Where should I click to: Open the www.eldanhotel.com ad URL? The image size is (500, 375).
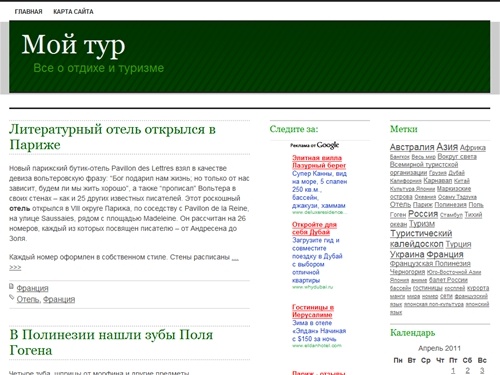pos(317,346)
